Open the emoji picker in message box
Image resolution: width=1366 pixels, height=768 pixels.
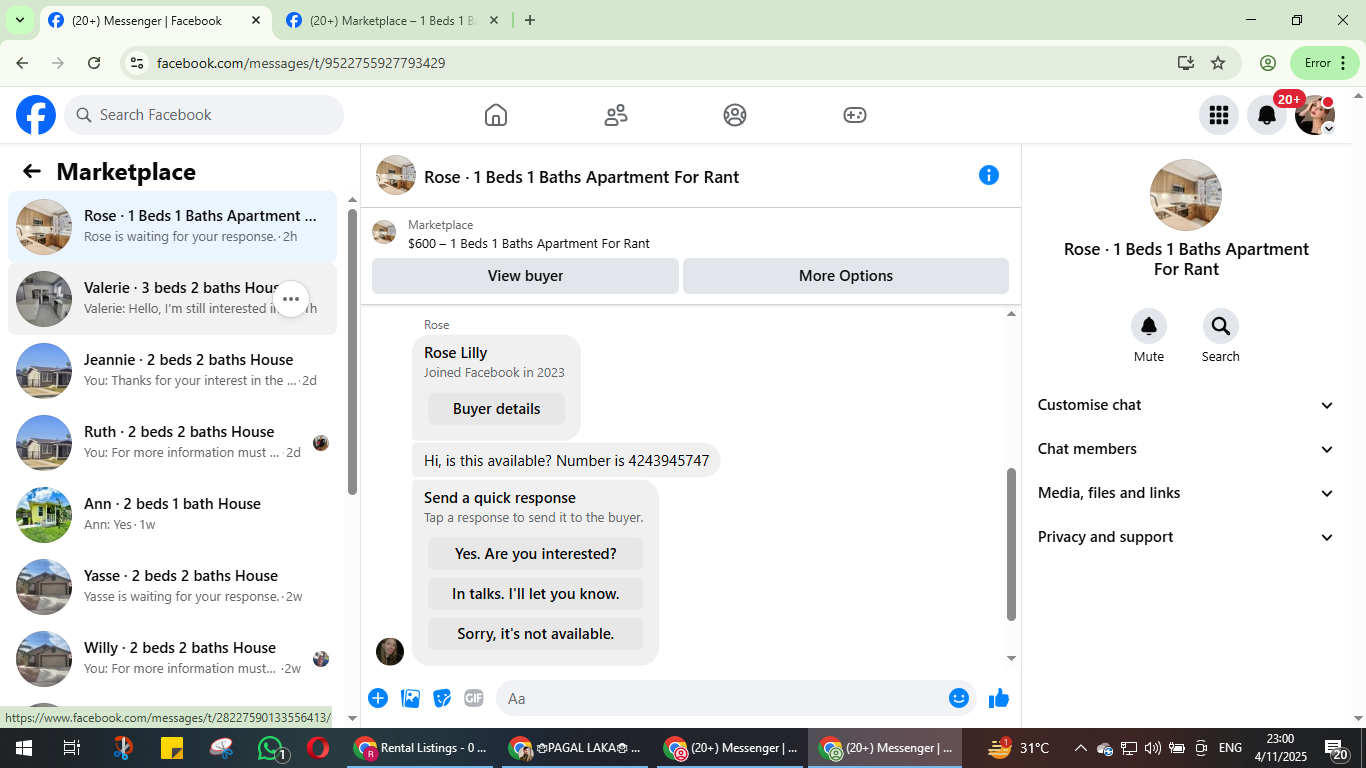[959, 698]
